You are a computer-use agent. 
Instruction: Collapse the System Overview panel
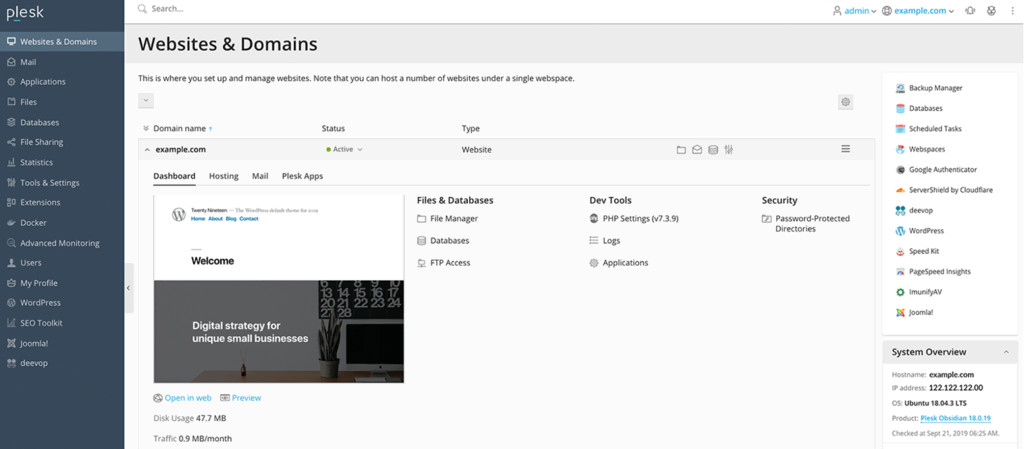tap(1006, 352)
